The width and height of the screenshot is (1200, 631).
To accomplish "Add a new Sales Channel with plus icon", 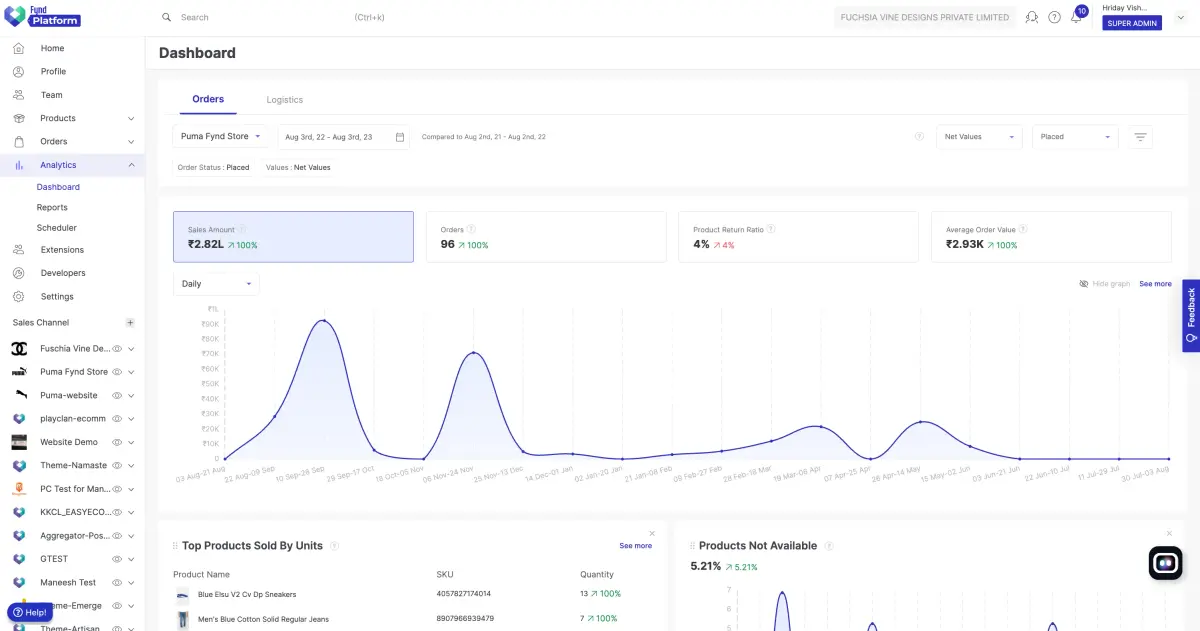I will (130, 323).
